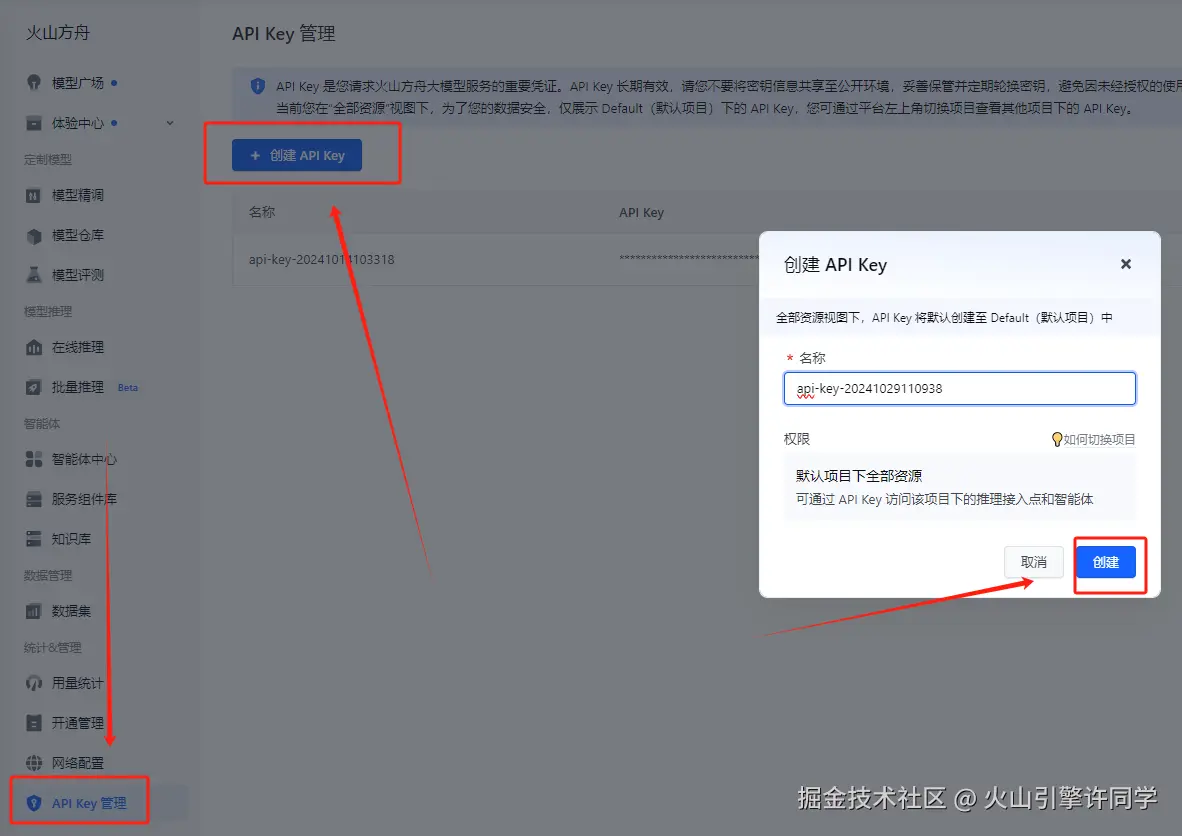
Task: Go to 模型仓库 page
Action: [x=78, y=235]
